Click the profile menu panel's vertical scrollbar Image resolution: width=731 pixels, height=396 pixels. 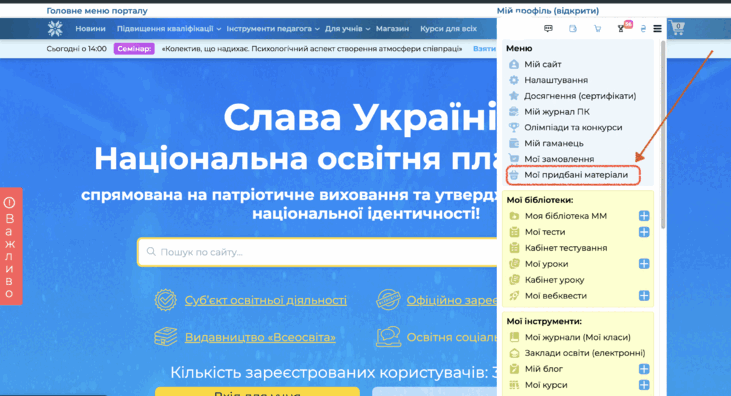coord(663,134)
